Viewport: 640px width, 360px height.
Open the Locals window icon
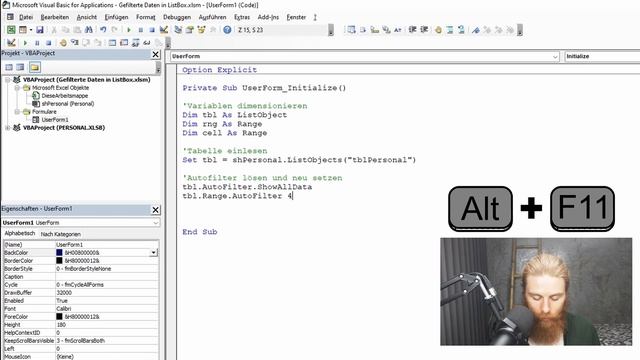[x=112, y=43]
